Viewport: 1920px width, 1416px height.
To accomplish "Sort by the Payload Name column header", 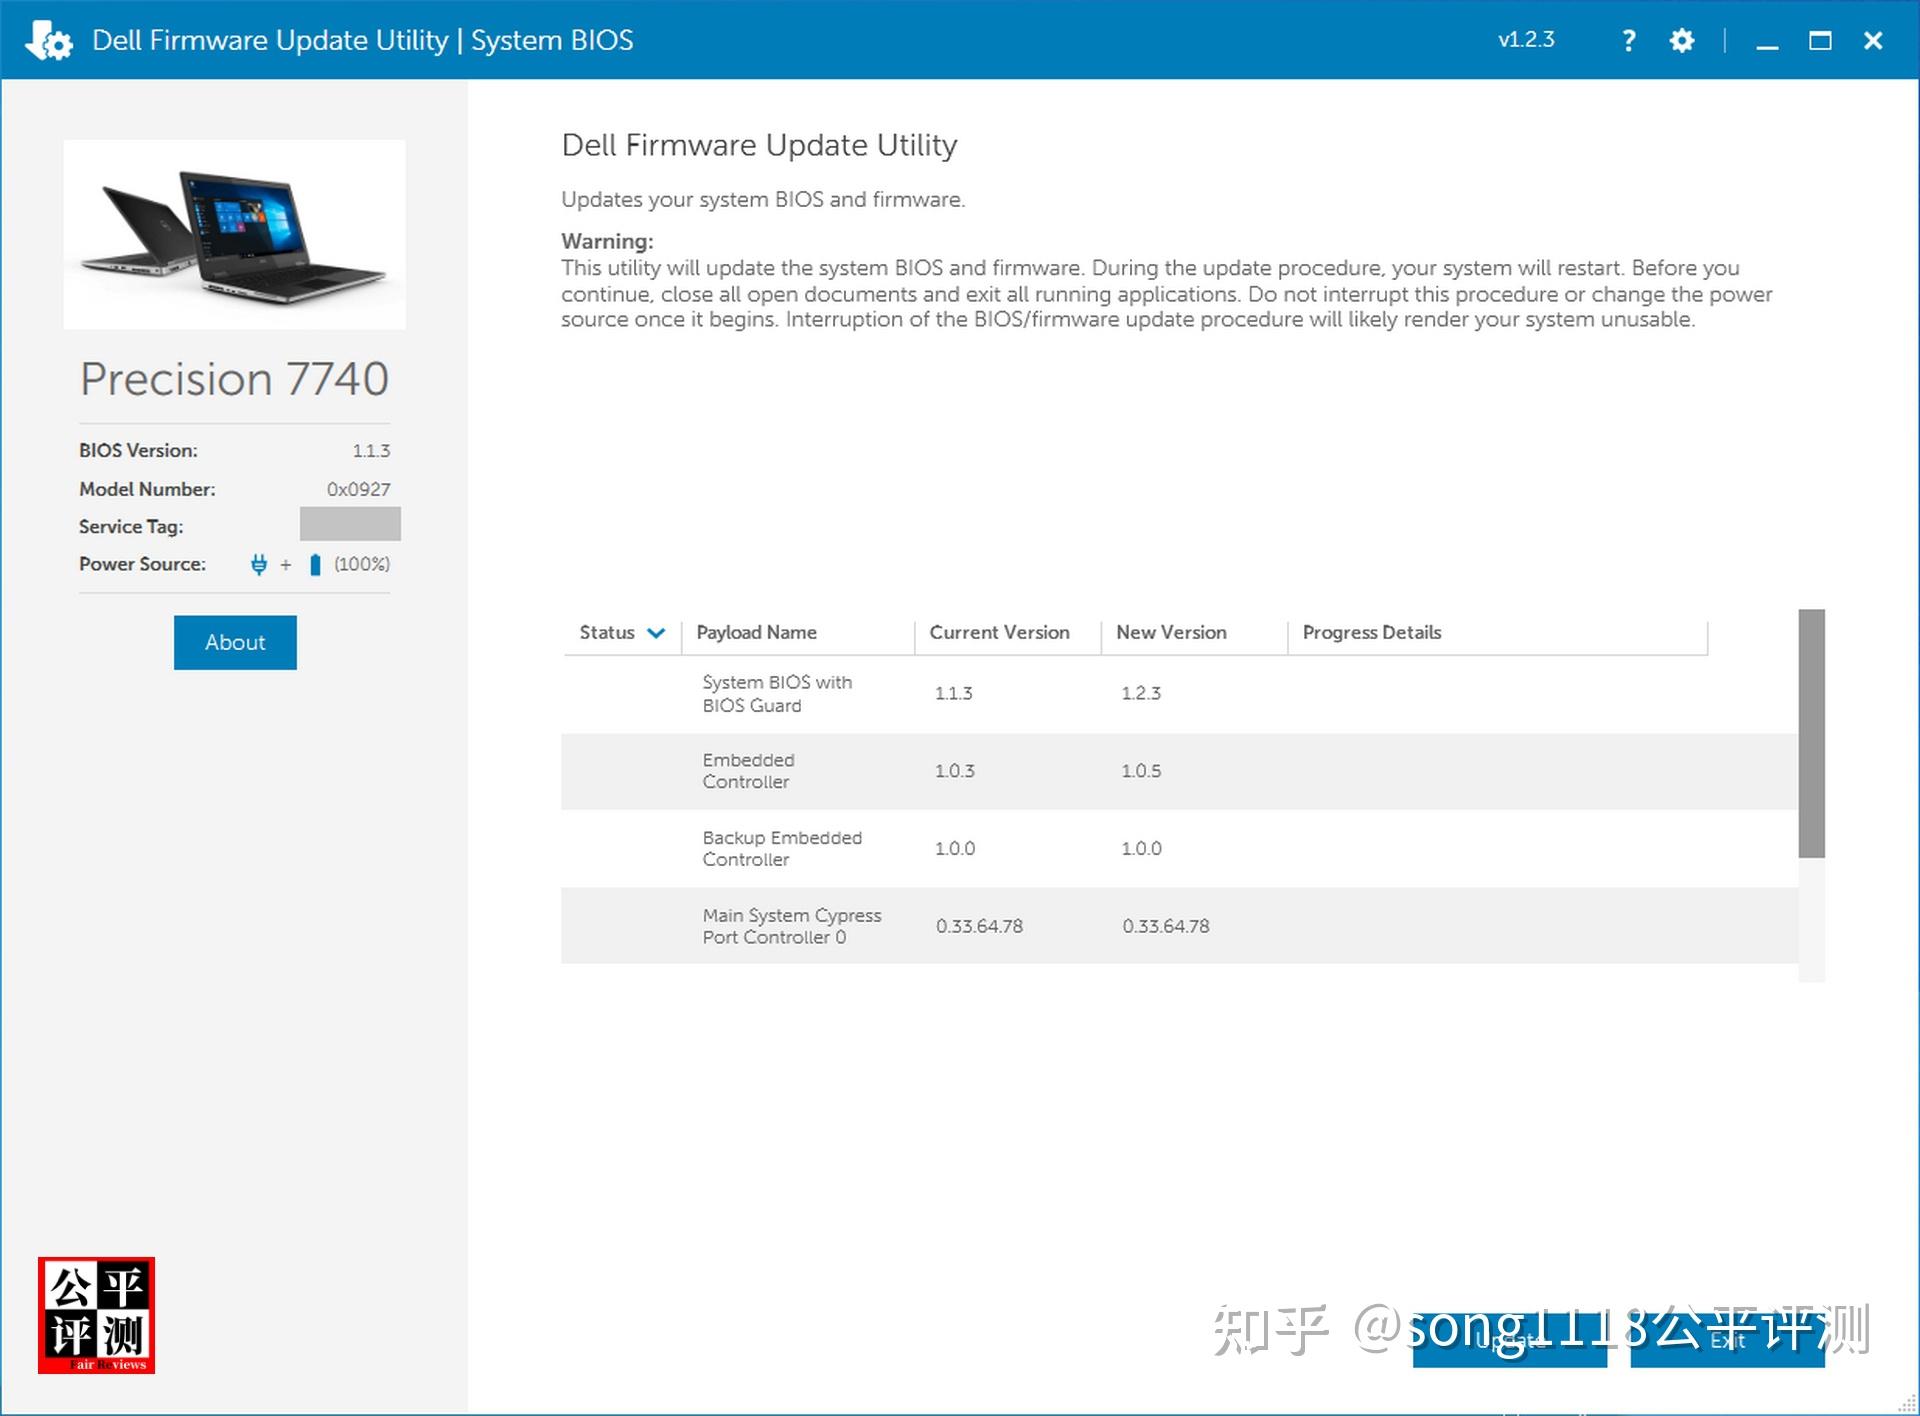I will click(756, 633).
